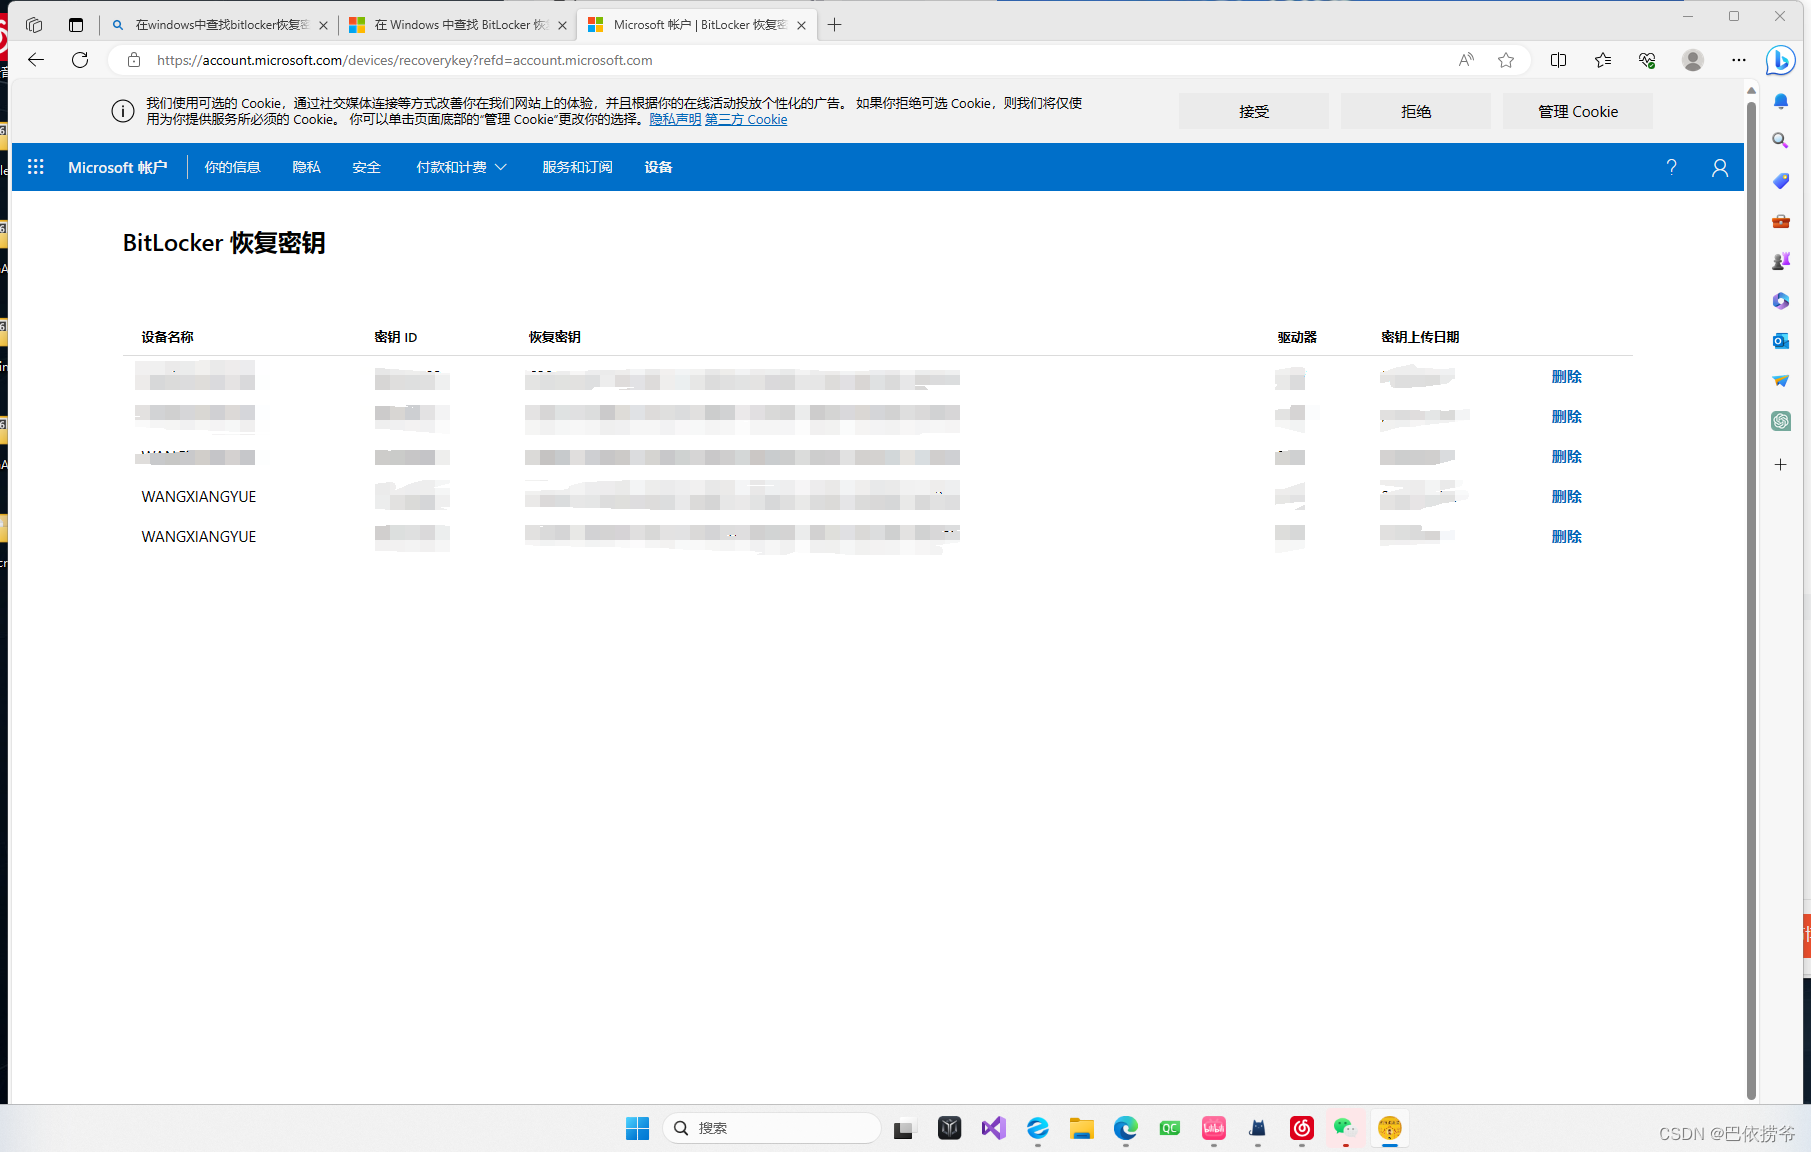Open File Explorer from taskbar

pos(1081,1128)
